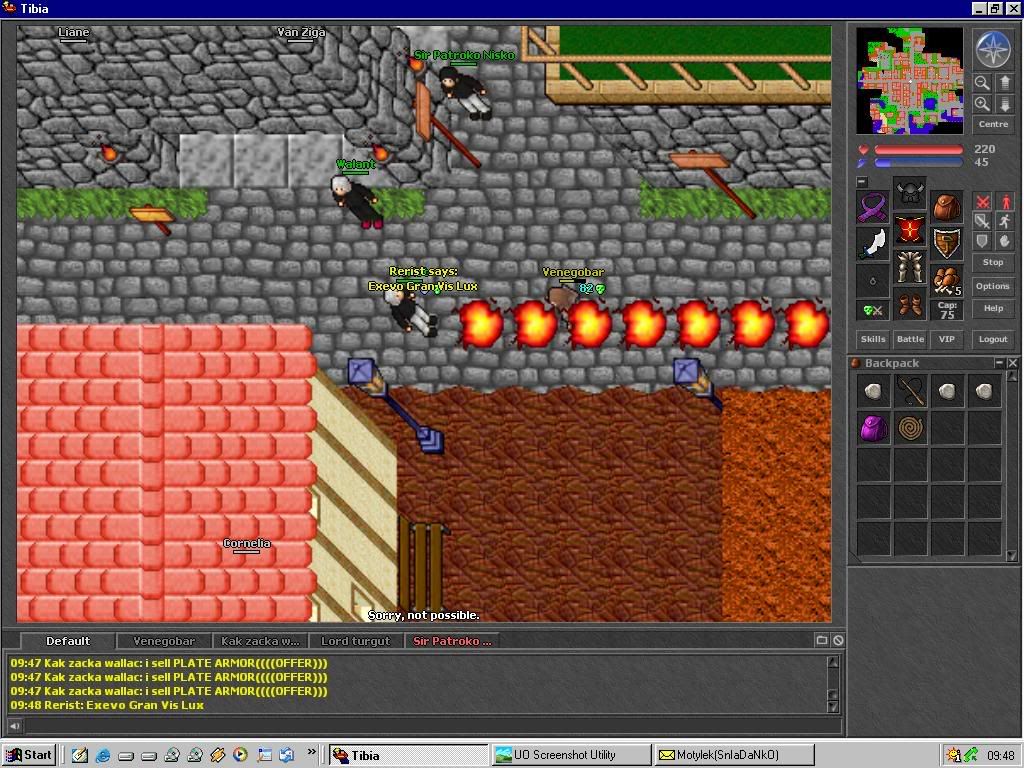
Task: Open the Battle list
Action: point(910,339)
